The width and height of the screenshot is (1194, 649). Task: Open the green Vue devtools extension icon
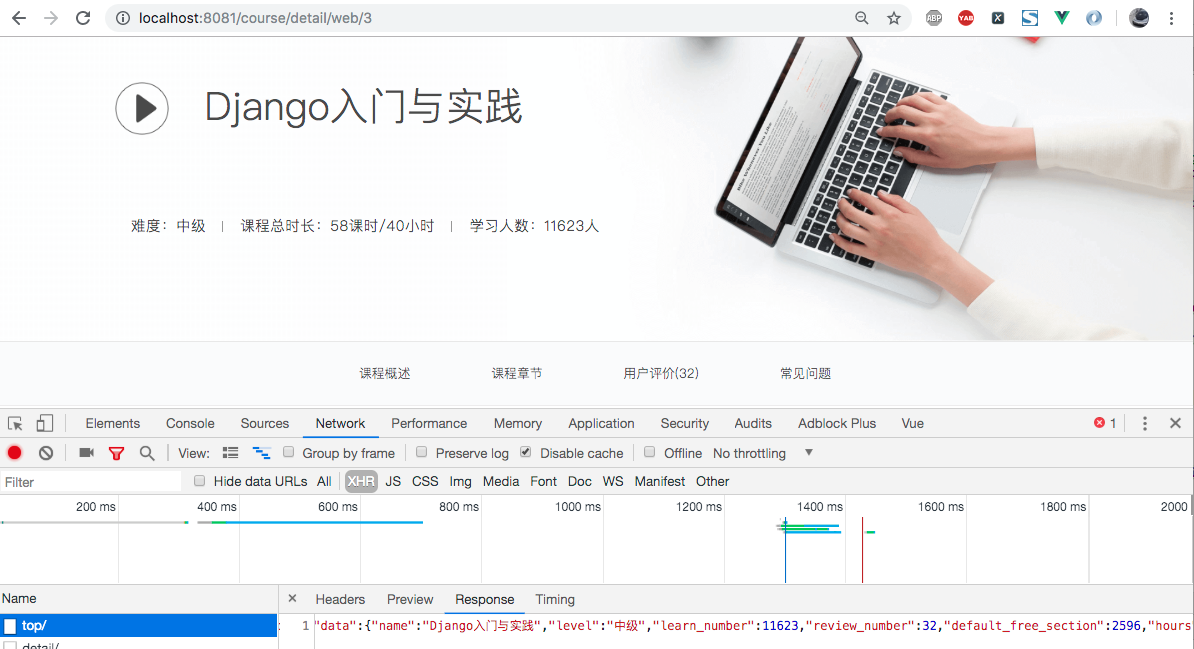pyautogui.click(x=1062, y=18)
